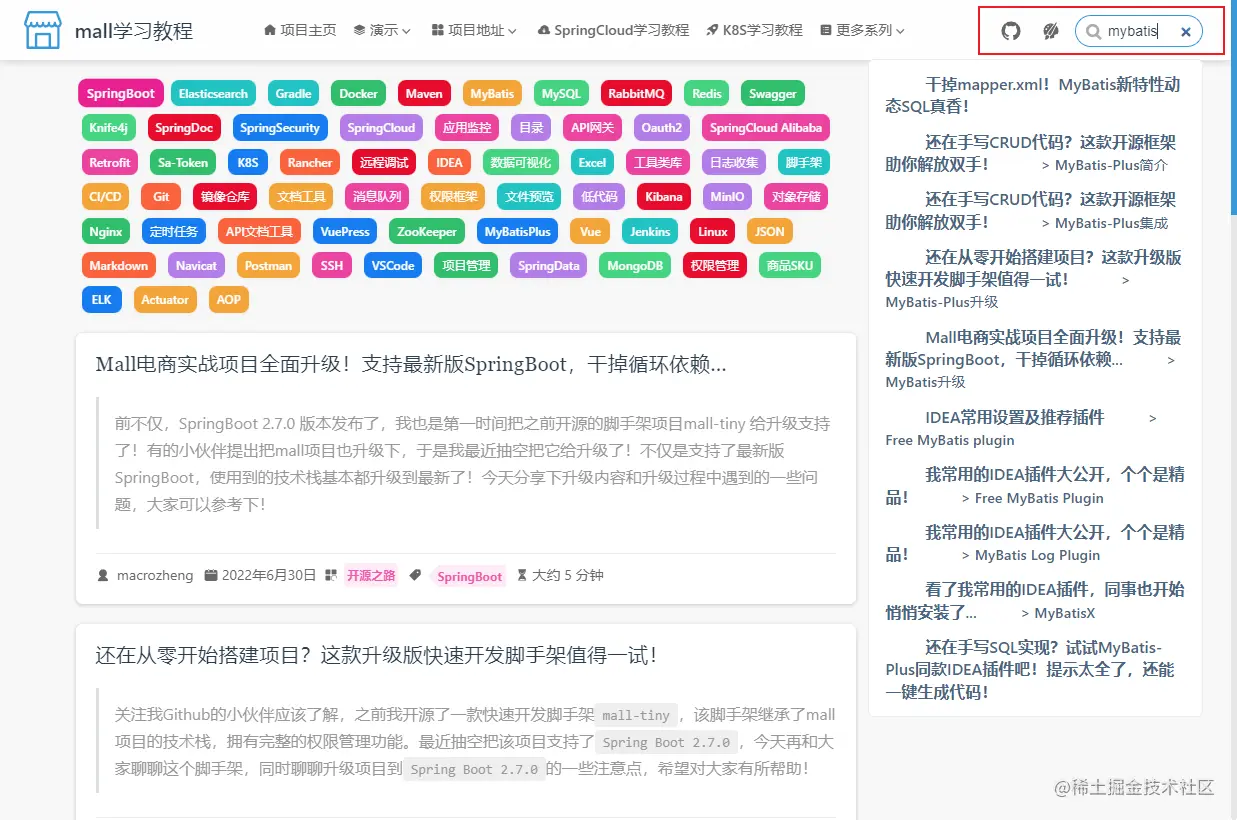This screenshot has width=1237, height=820.
Task: Select the SpringCloud Alibaba tag
Action: pos(766,128)
